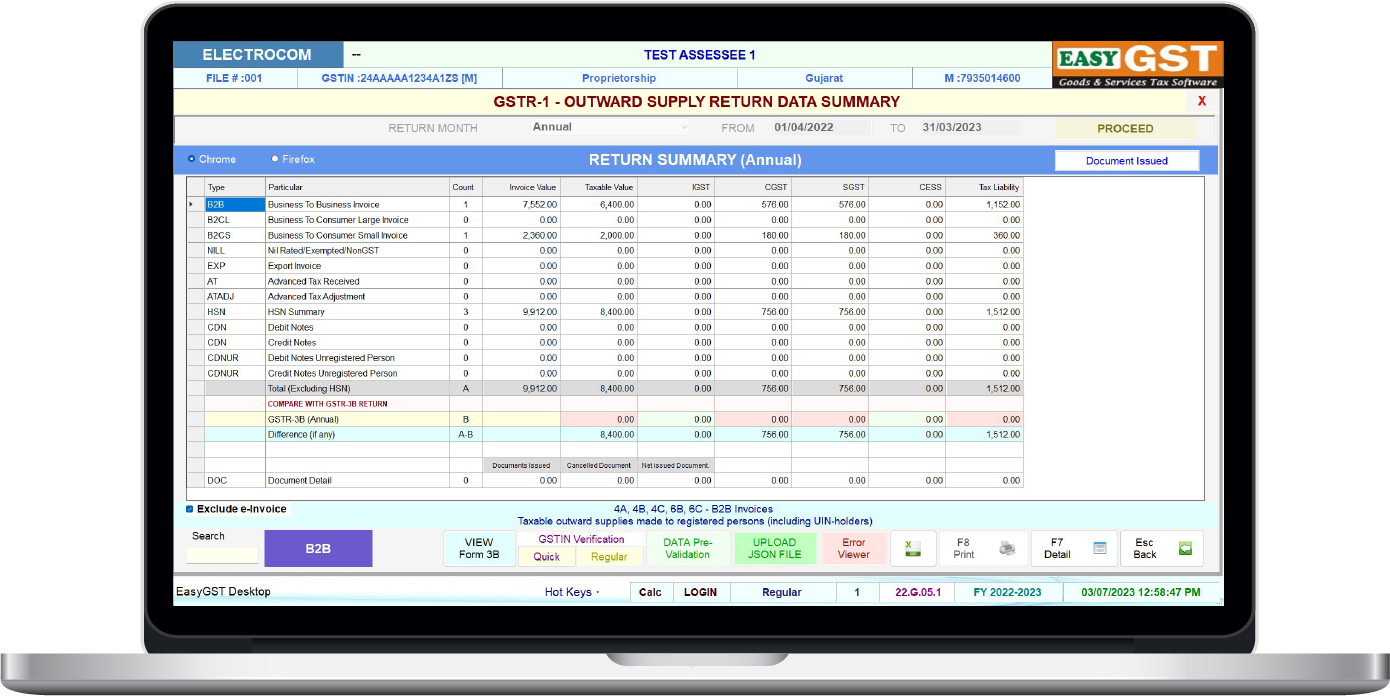Click the Excel export icon

[912, 549]
